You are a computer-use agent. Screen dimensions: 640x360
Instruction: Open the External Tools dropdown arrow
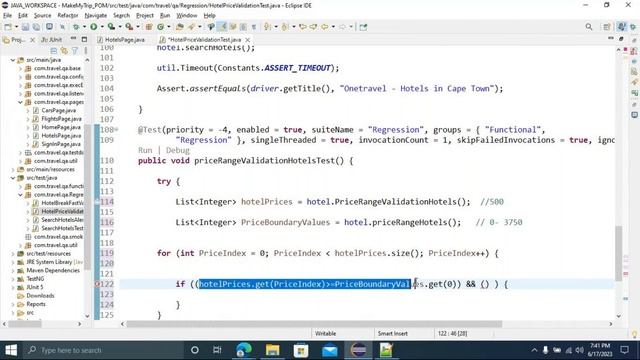138,27
